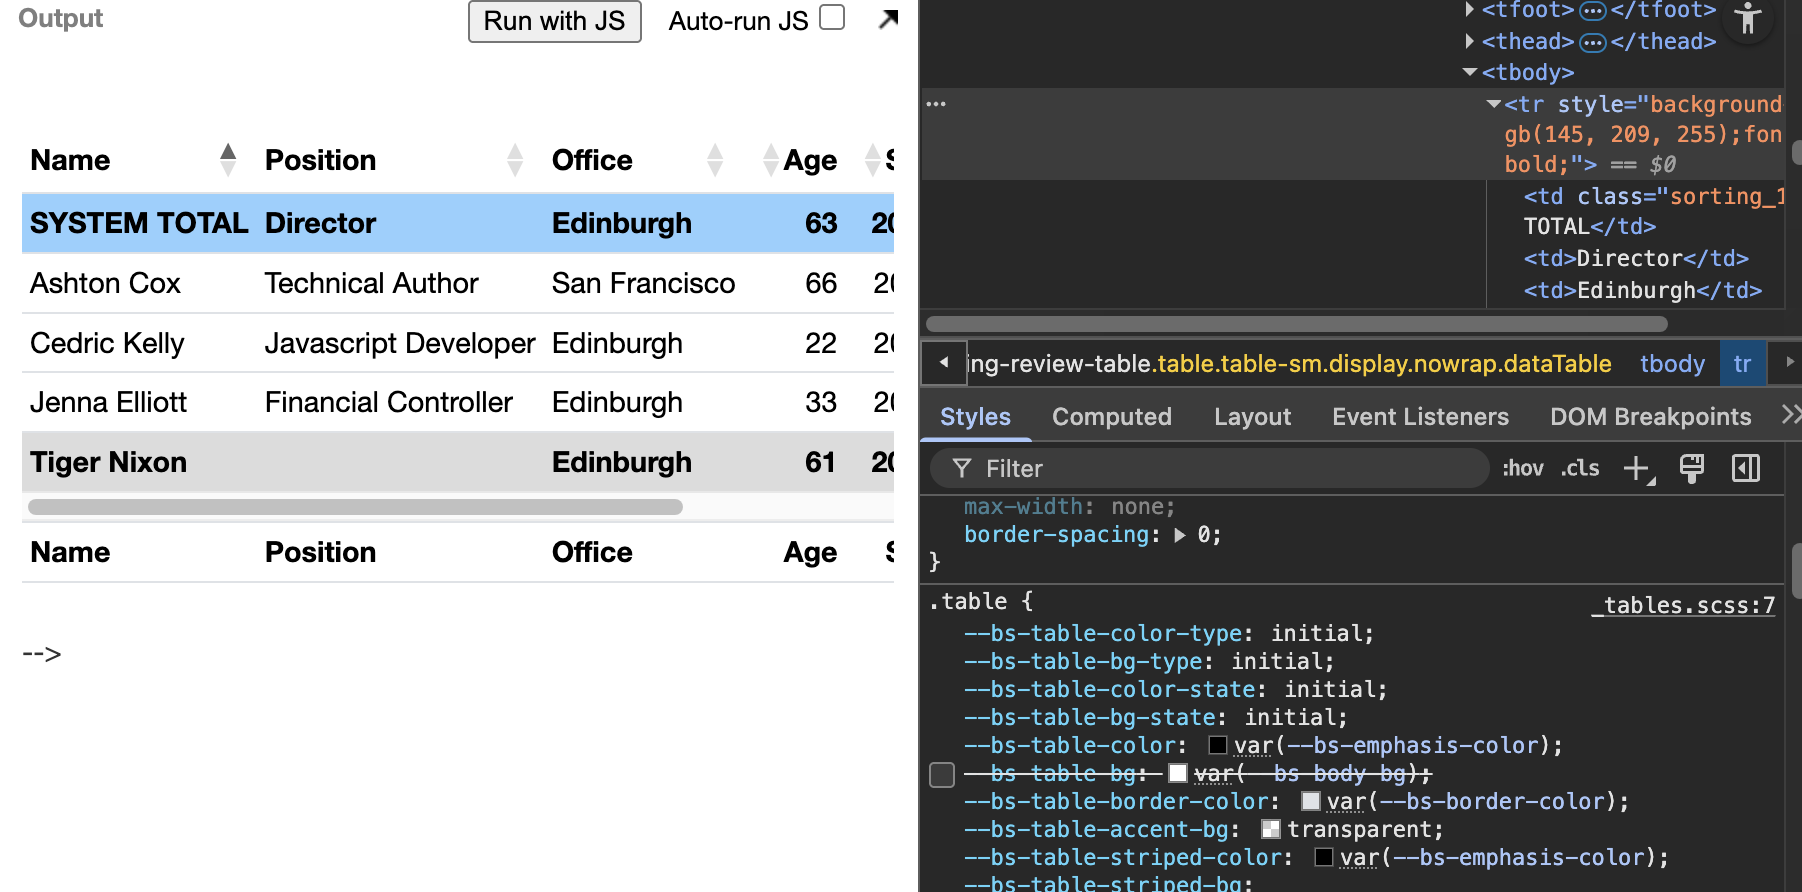Screen dimensions: 1802x892
Task: Expand the thead element node
Action: (1469, 41)
